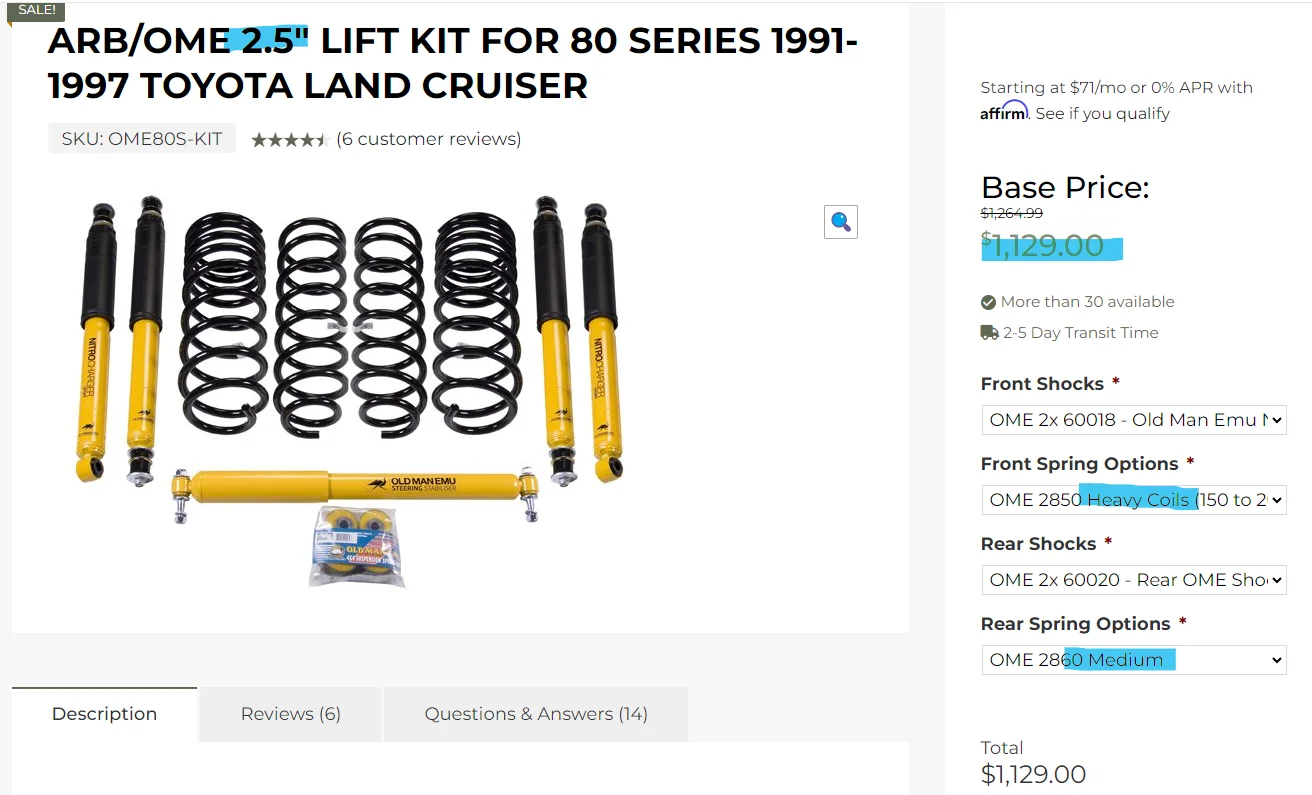This screenshot has width=1312, height=795.
Task: Click the See if you qualify link
Action: click(x=1102, y=113)
